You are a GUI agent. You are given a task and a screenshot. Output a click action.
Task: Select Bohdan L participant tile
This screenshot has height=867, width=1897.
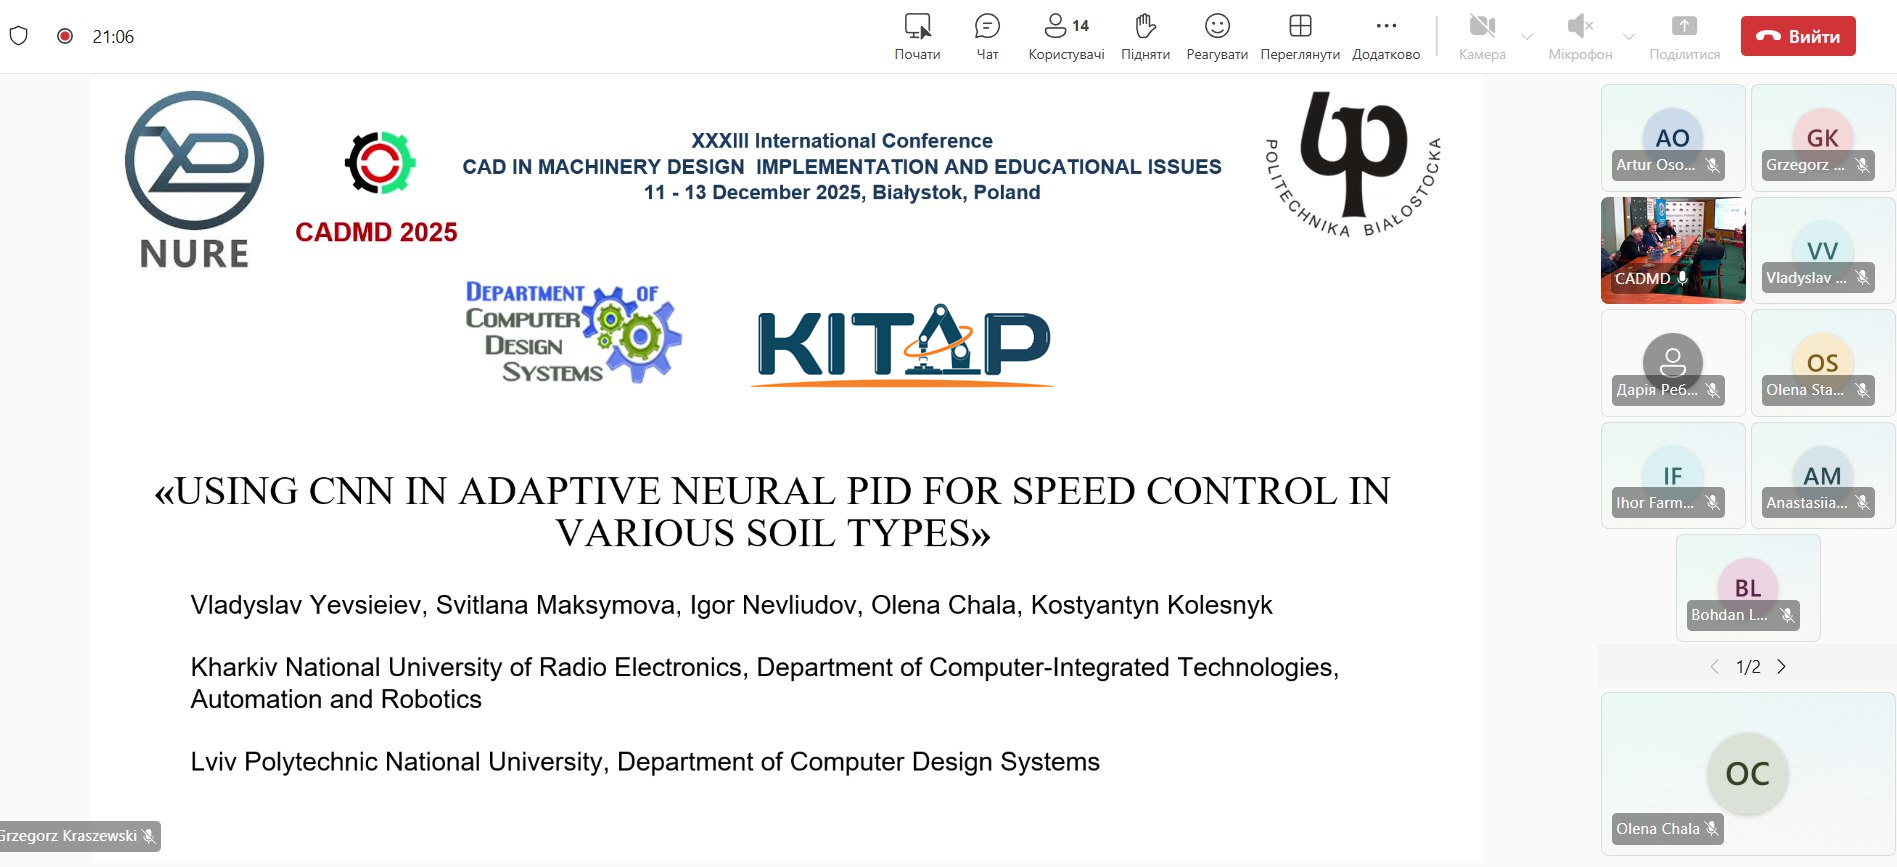[1747, 587]
